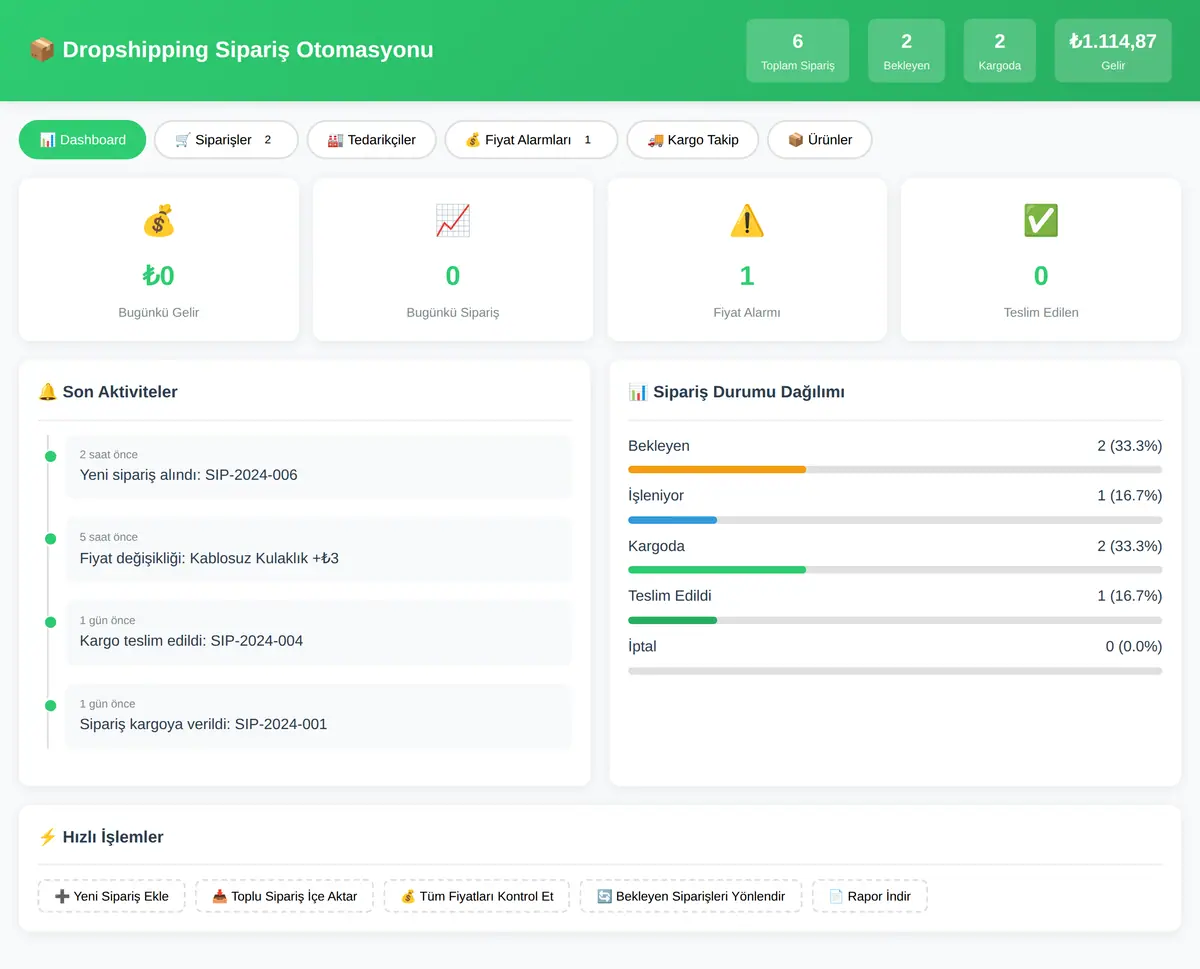Click the green Kargoda progress bar
Image resolution: width=1200 pixels, height=969 pixels.
[x=717, y=570]
